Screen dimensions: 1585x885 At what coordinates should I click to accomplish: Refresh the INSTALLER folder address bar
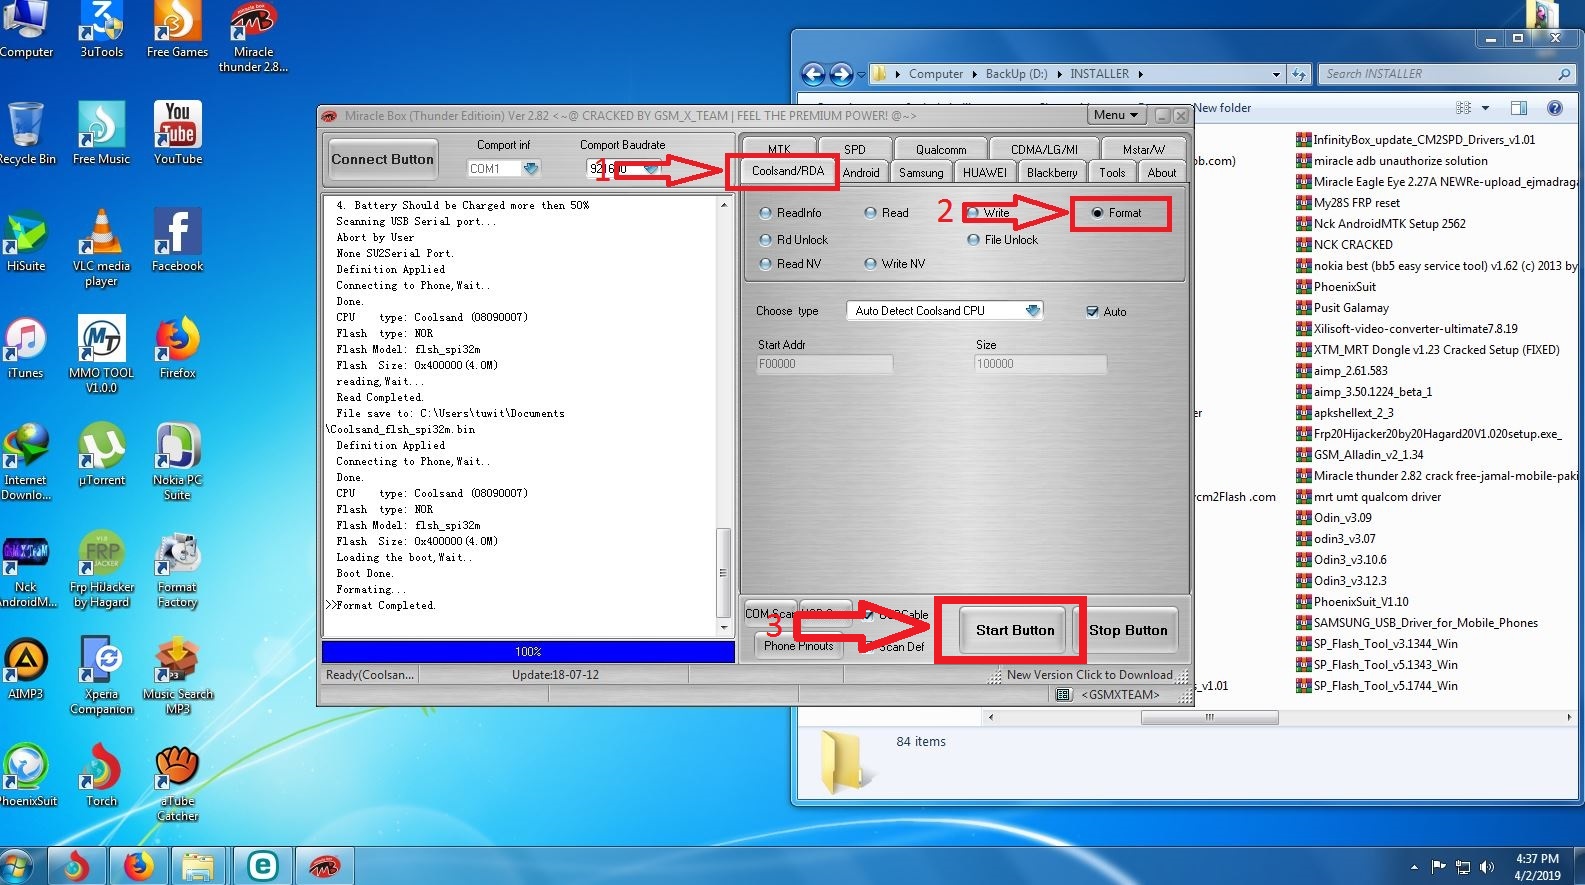(1299, 74)
